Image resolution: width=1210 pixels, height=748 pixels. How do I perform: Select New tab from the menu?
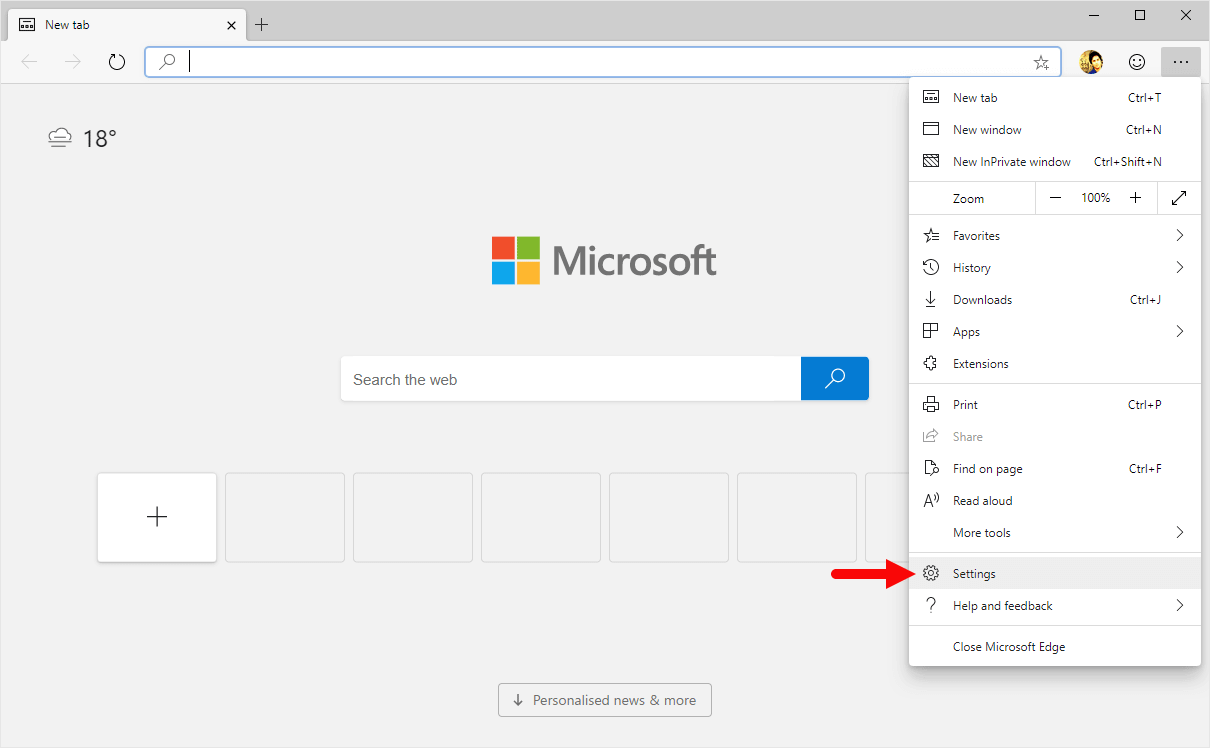[x=1055, y=97]
